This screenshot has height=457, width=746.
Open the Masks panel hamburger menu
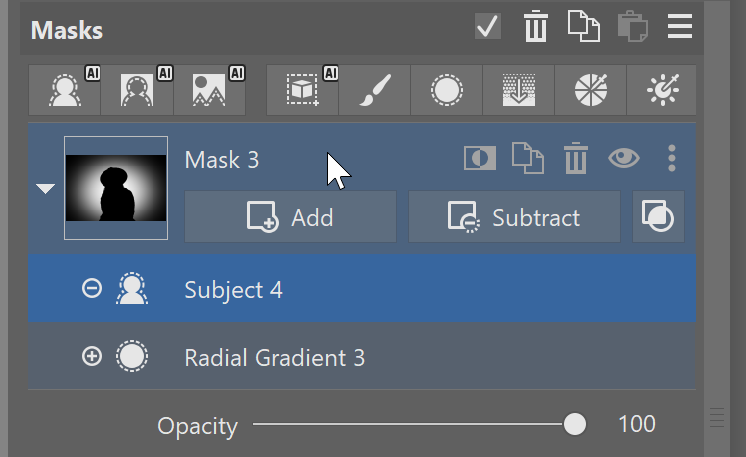pos(680,27)
